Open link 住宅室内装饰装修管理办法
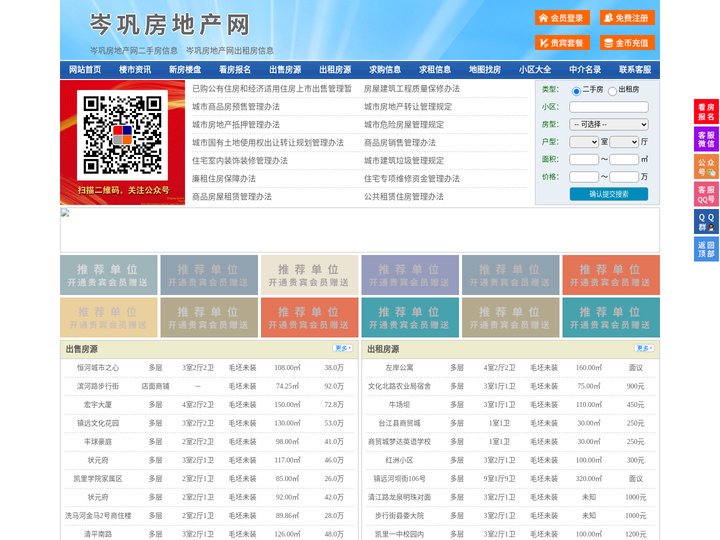The height and width of the screenshot is (540, 720). point(240,161)
